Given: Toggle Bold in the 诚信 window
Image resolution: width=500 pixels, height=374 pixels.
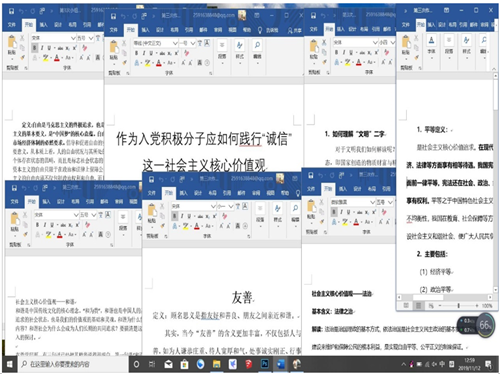Looking at the screenshot, I should [136, 53].
